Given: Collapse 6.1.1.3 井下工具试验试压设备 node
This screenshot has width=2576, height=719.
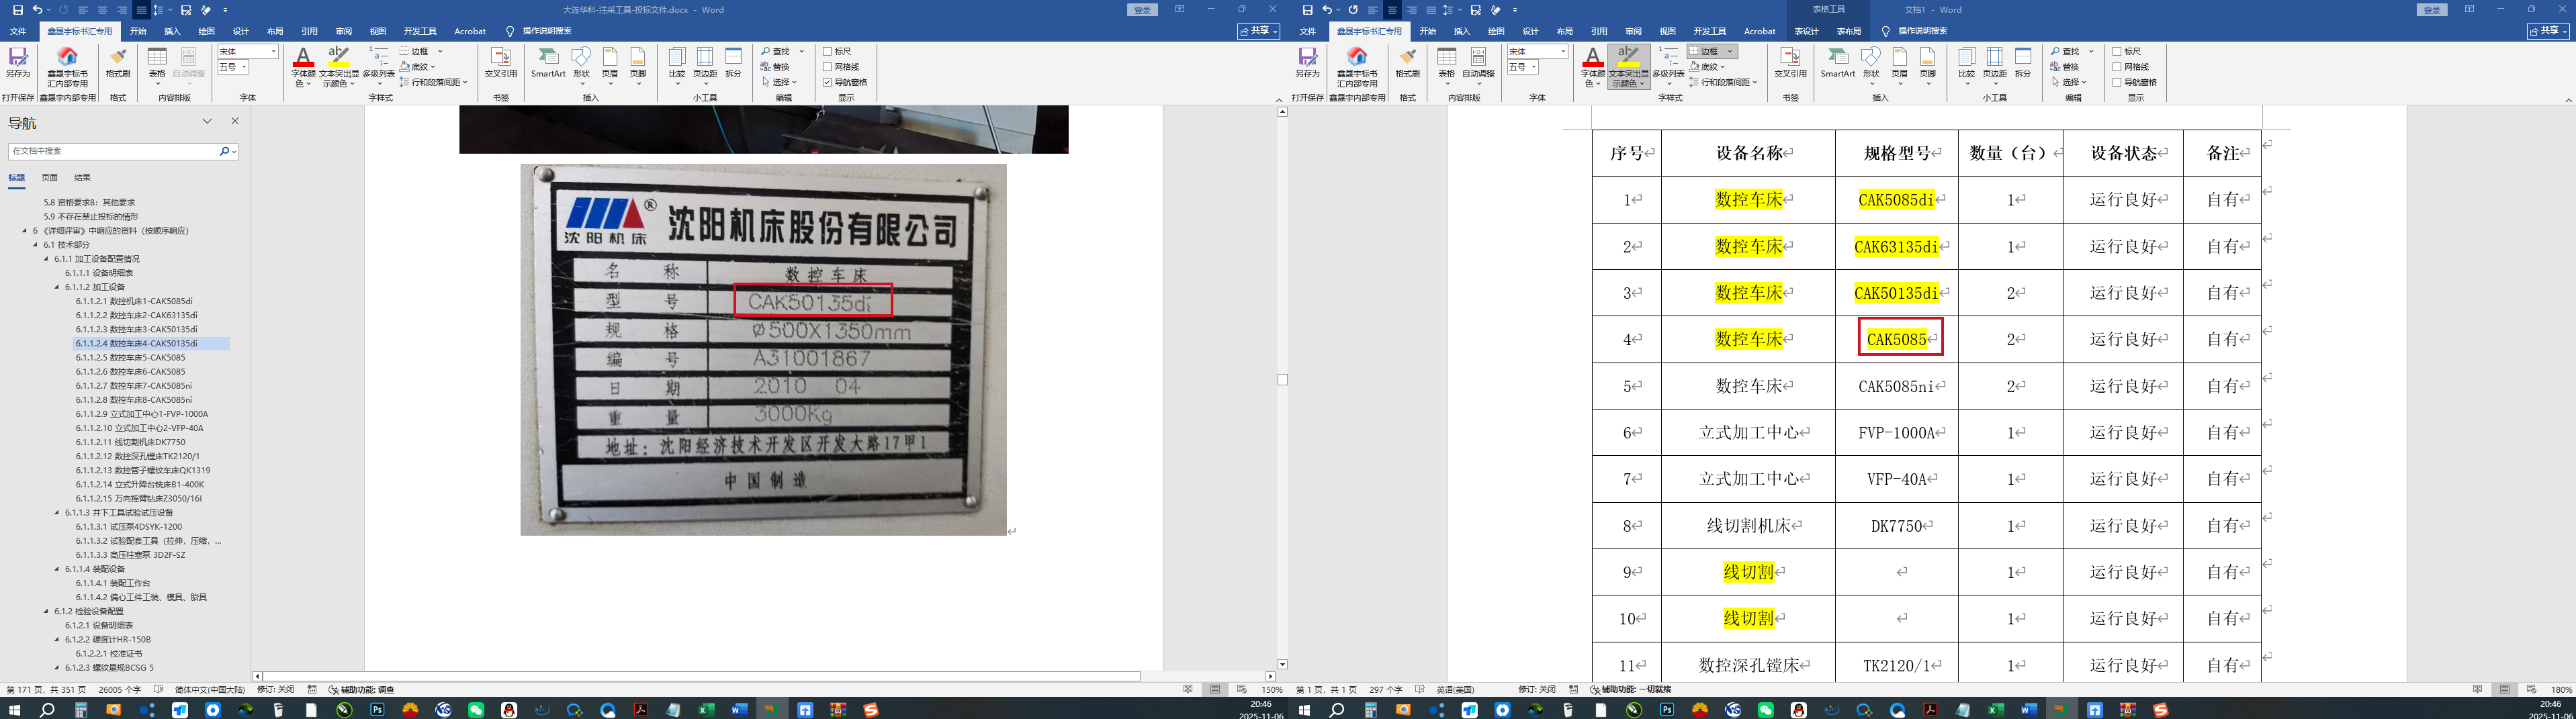Looking at the screenshot, I should (57, 513).
